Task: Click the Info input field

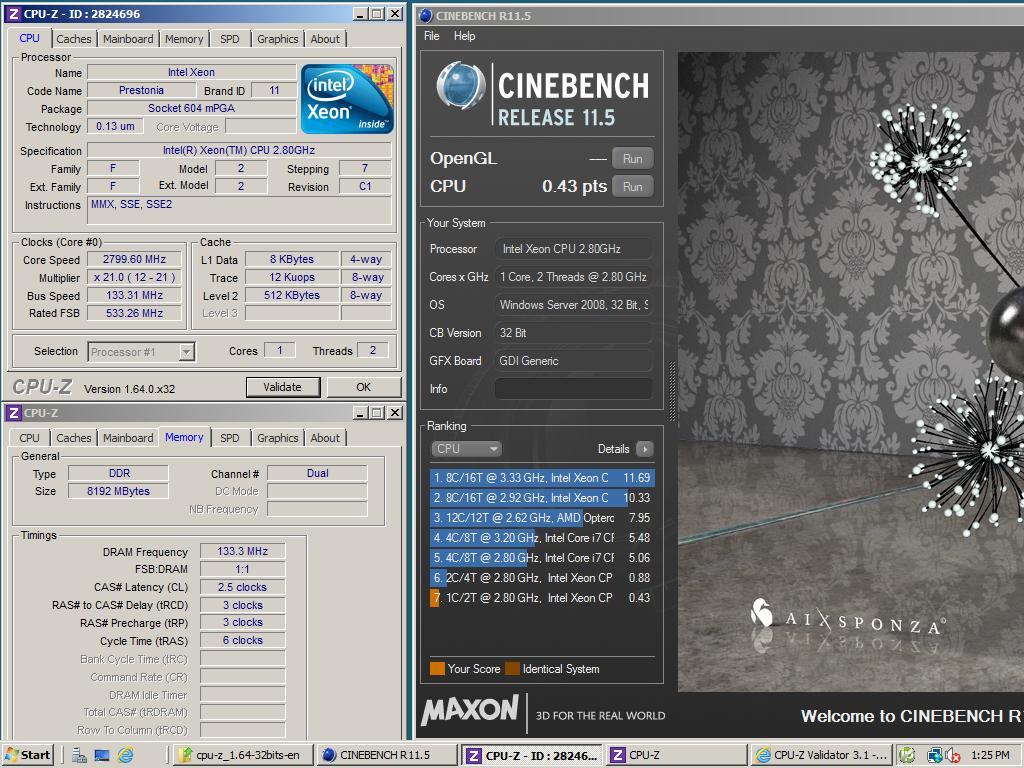Action: coord(573,389)
